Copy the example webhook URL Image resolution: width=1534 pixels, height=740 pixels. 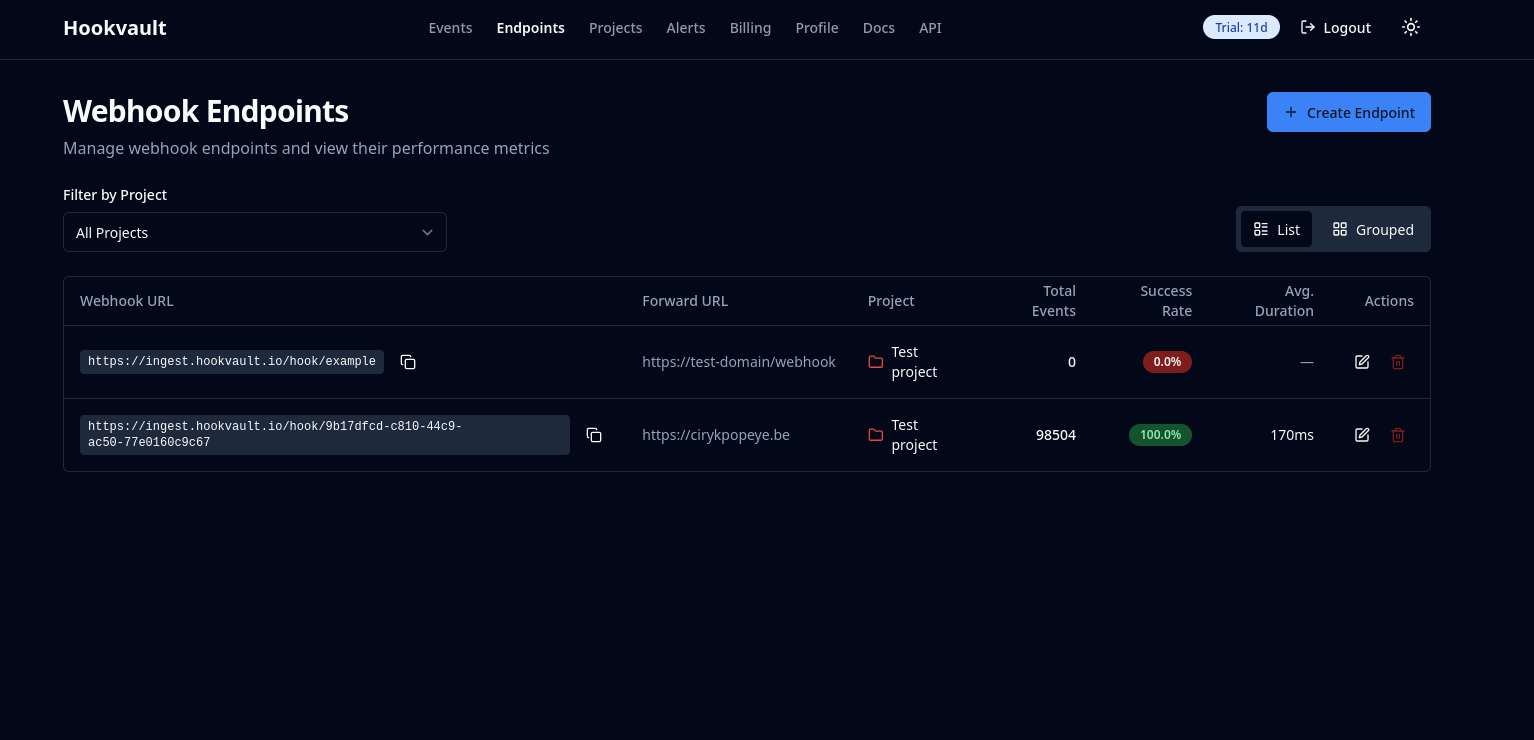(x=408, y=362)
